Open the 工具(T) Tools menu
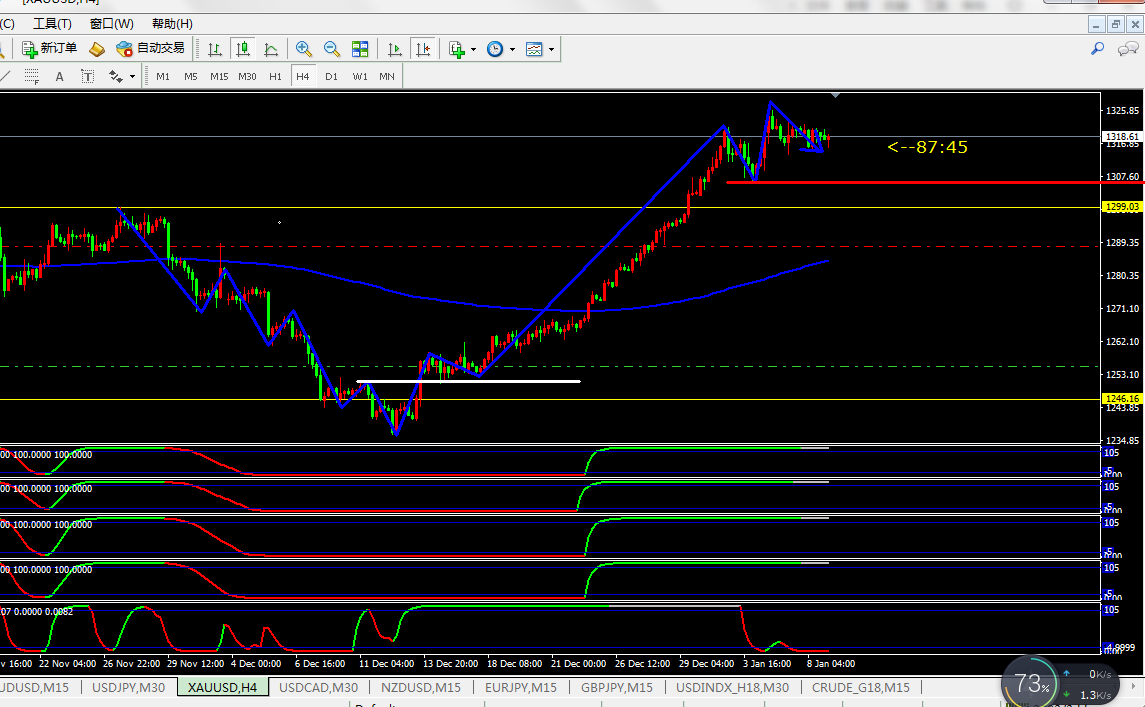This screenshot has width=1145, height=707. point(53,23)
